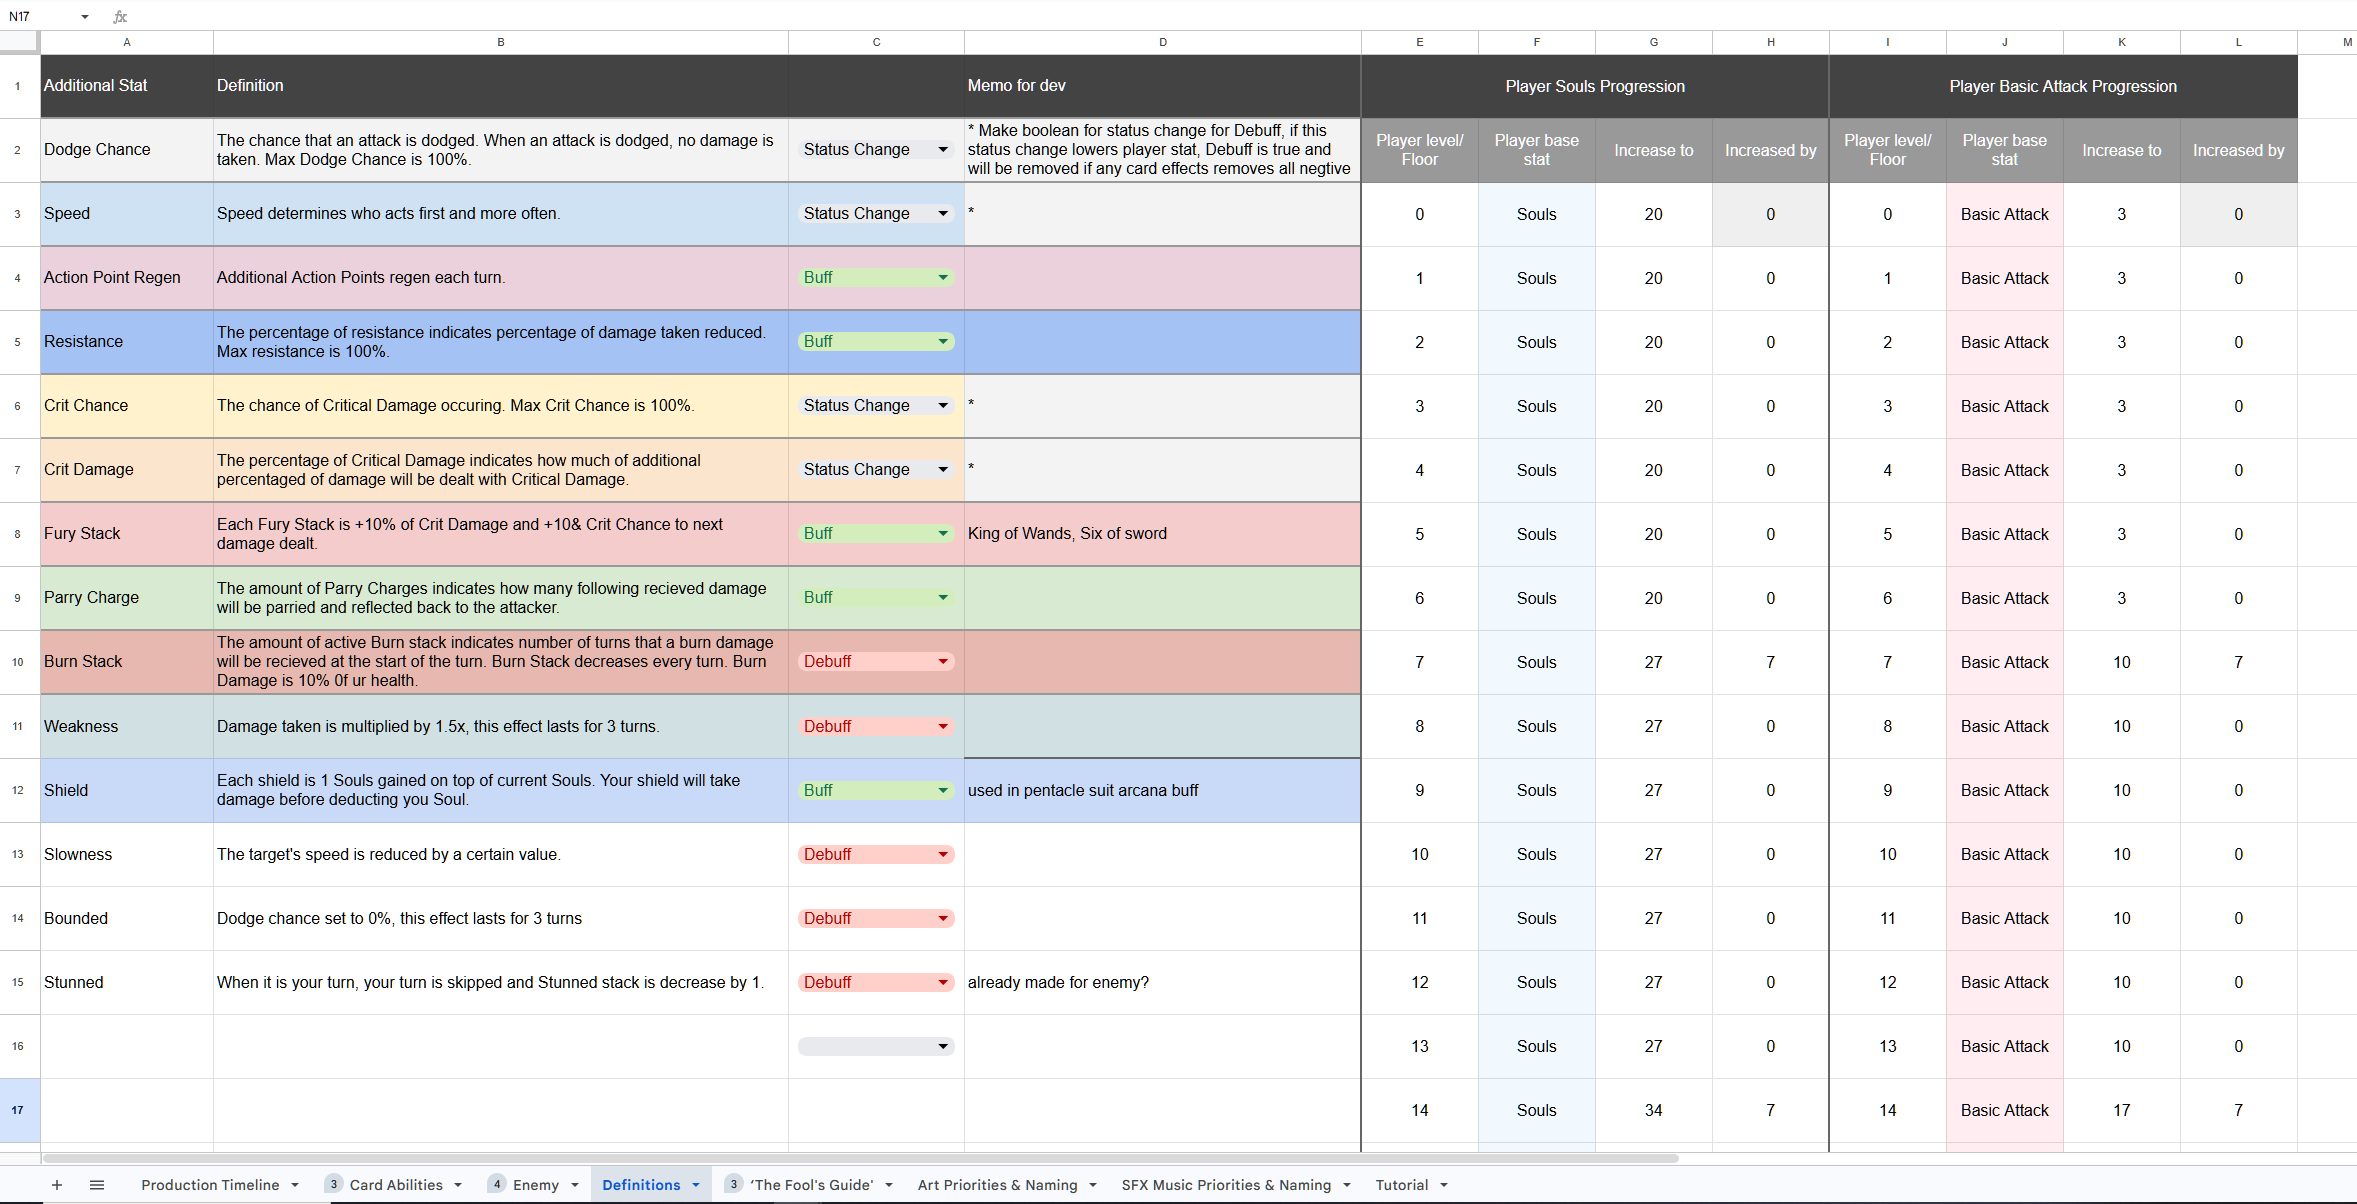Select 'Additional Stat' header cell
The width and height of the screenshot is (2357, 1204).
(127, 86)
